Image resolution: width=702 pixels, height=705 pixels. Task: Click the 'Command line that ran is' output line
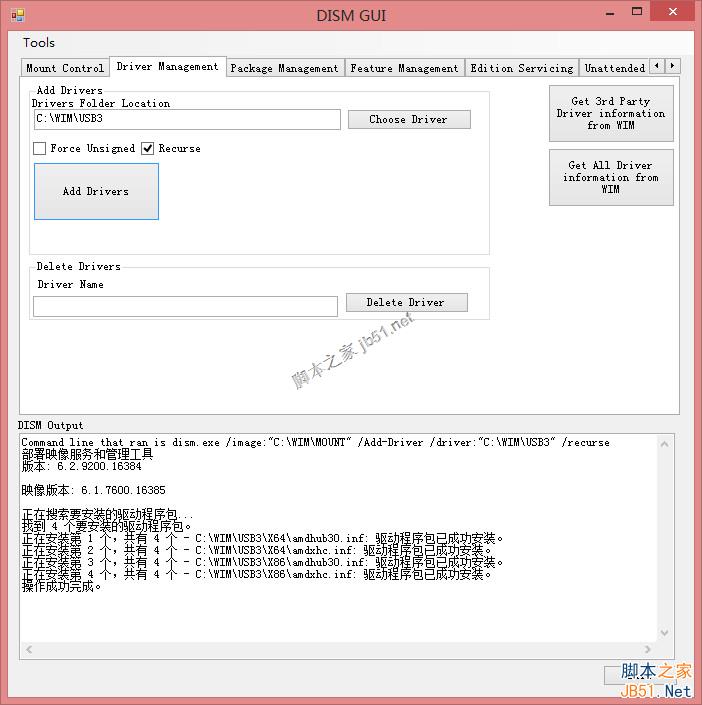[x=315, y=442]
